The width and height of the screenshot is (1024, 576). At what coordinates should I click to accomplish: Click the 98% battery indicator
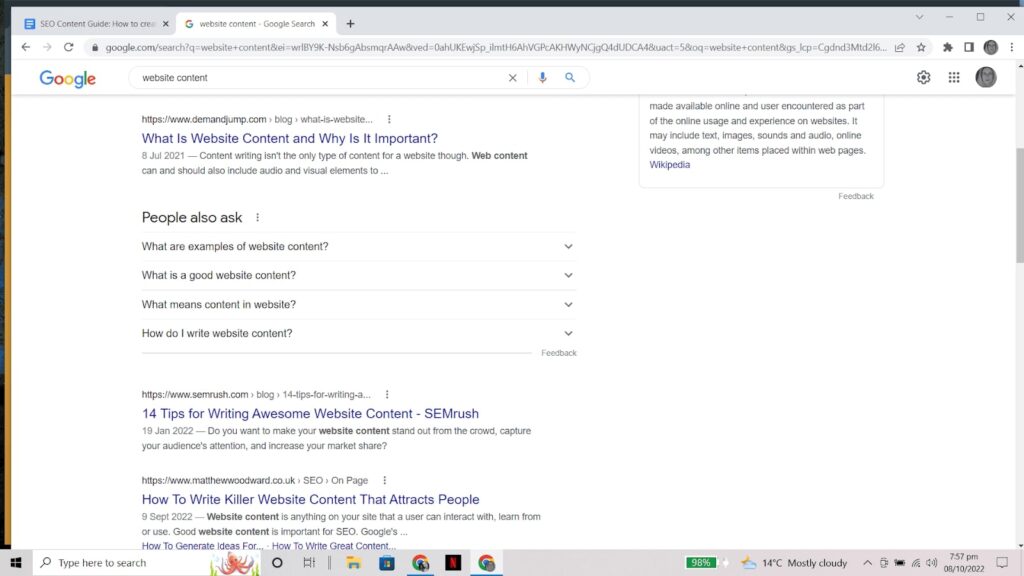pyautogui.click(x=701, y=562)
